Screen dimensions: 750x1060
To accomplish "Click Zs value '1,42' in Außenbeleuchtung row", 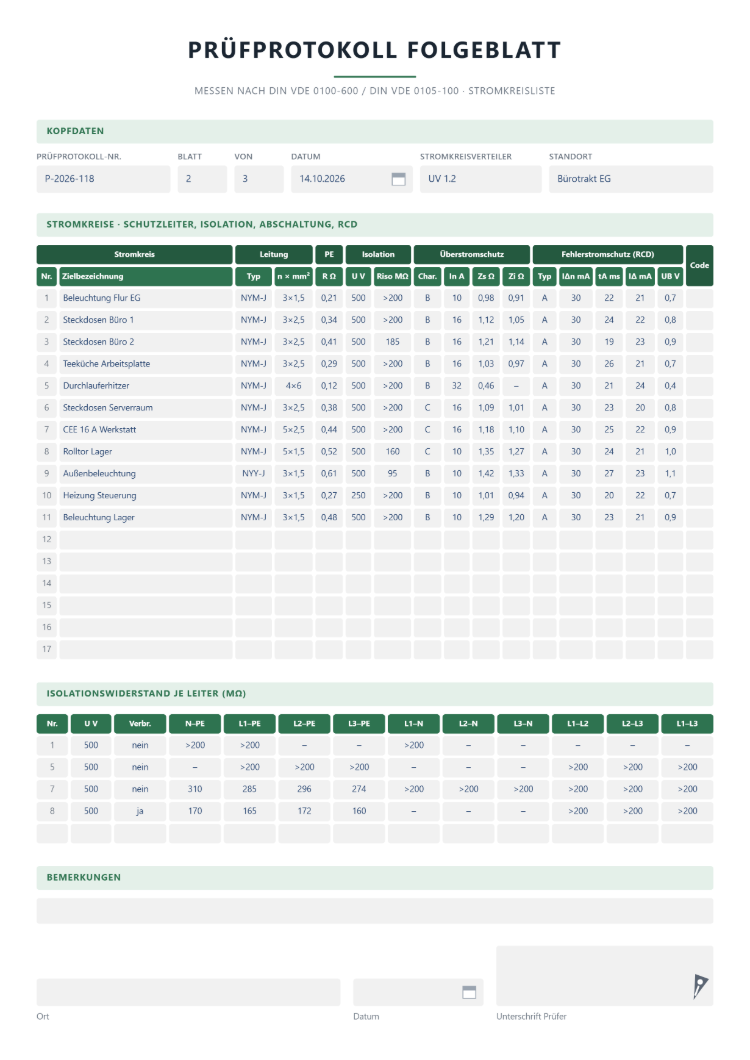I will tap(486, 474).
